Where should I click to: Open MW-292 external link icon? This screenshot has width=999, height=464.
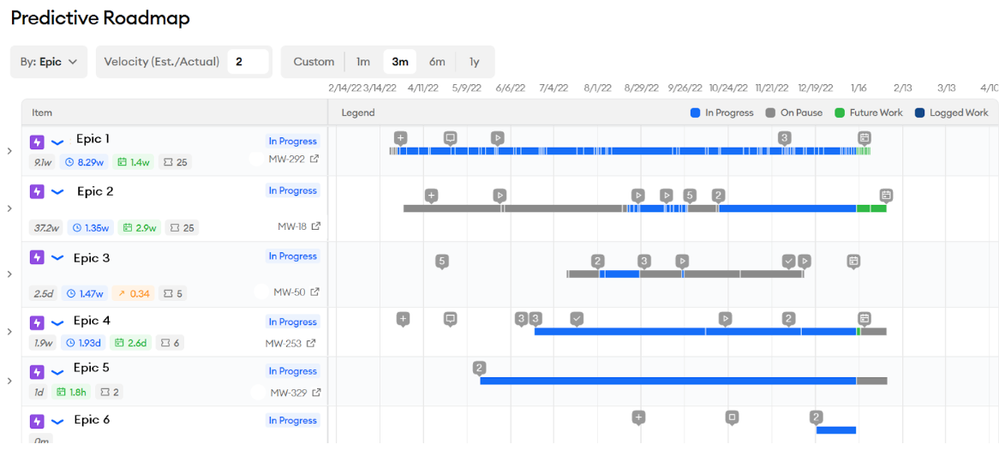(314, 159)
